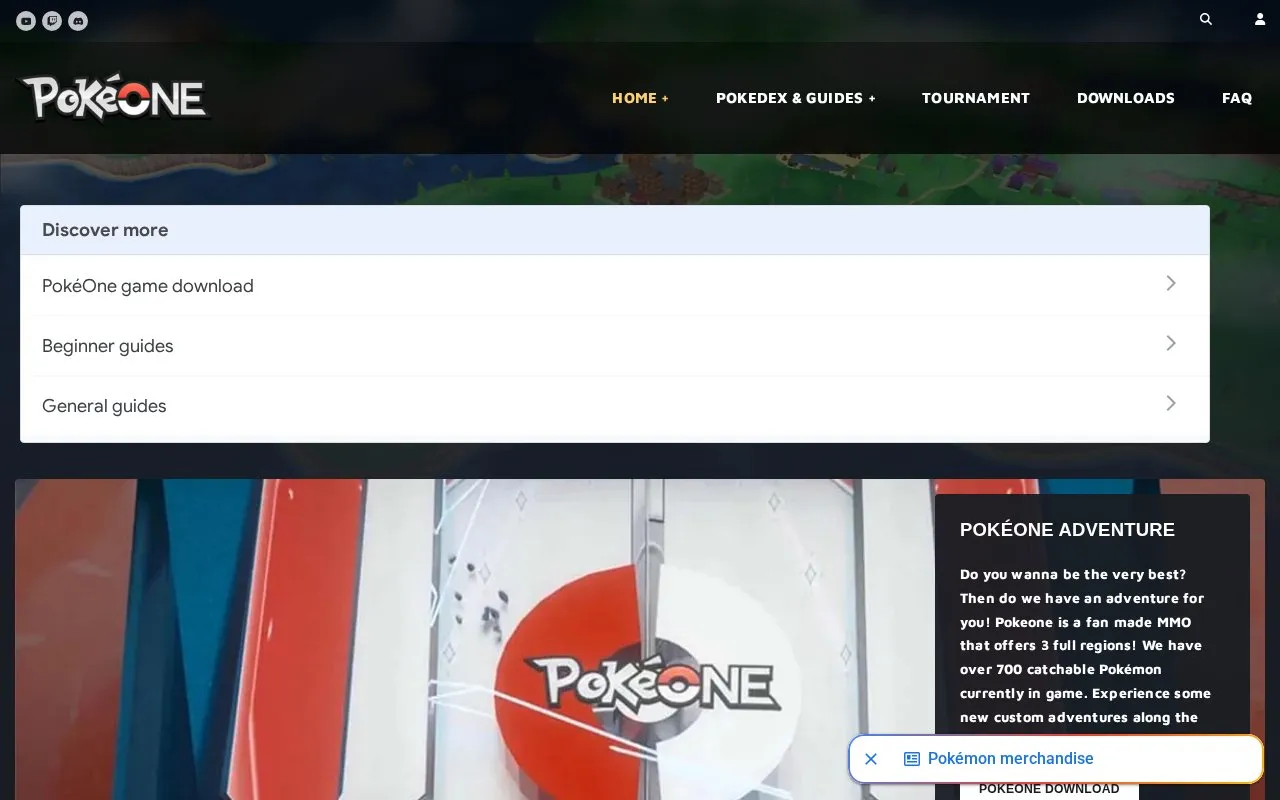Screen dimensions: 1280x800
Task: Open Beginner guides link
Action: click(614, 345)
